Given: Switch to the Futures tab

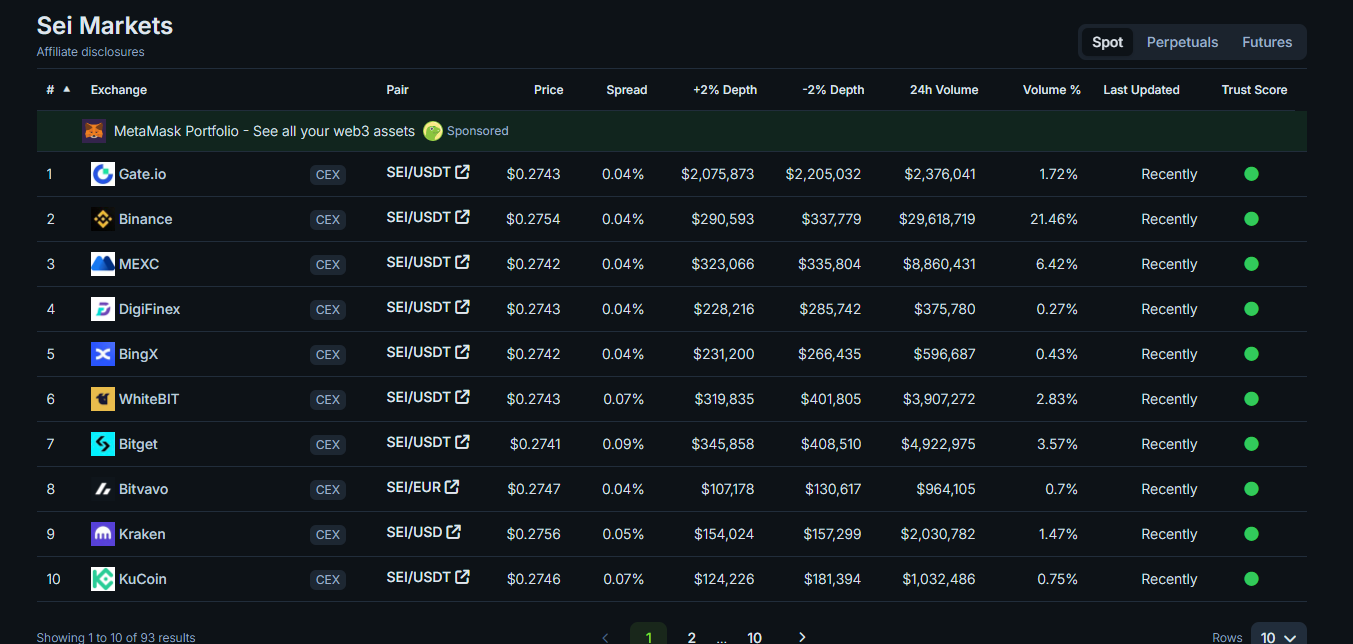Looking at the screenshot, I should click(1267, 42).
